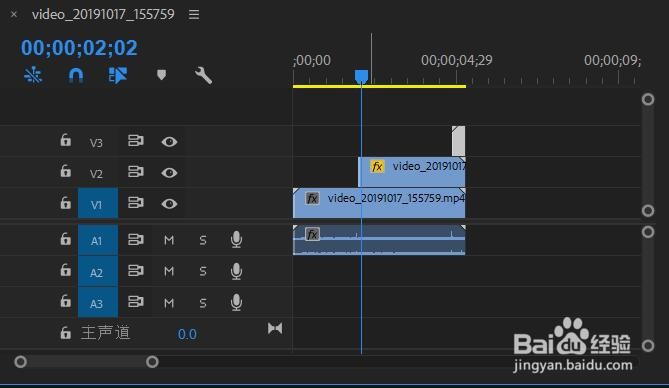Screen dimensions: 669x388
Task: Click fx badge on the V2 clip
Action: click(377, 166)
